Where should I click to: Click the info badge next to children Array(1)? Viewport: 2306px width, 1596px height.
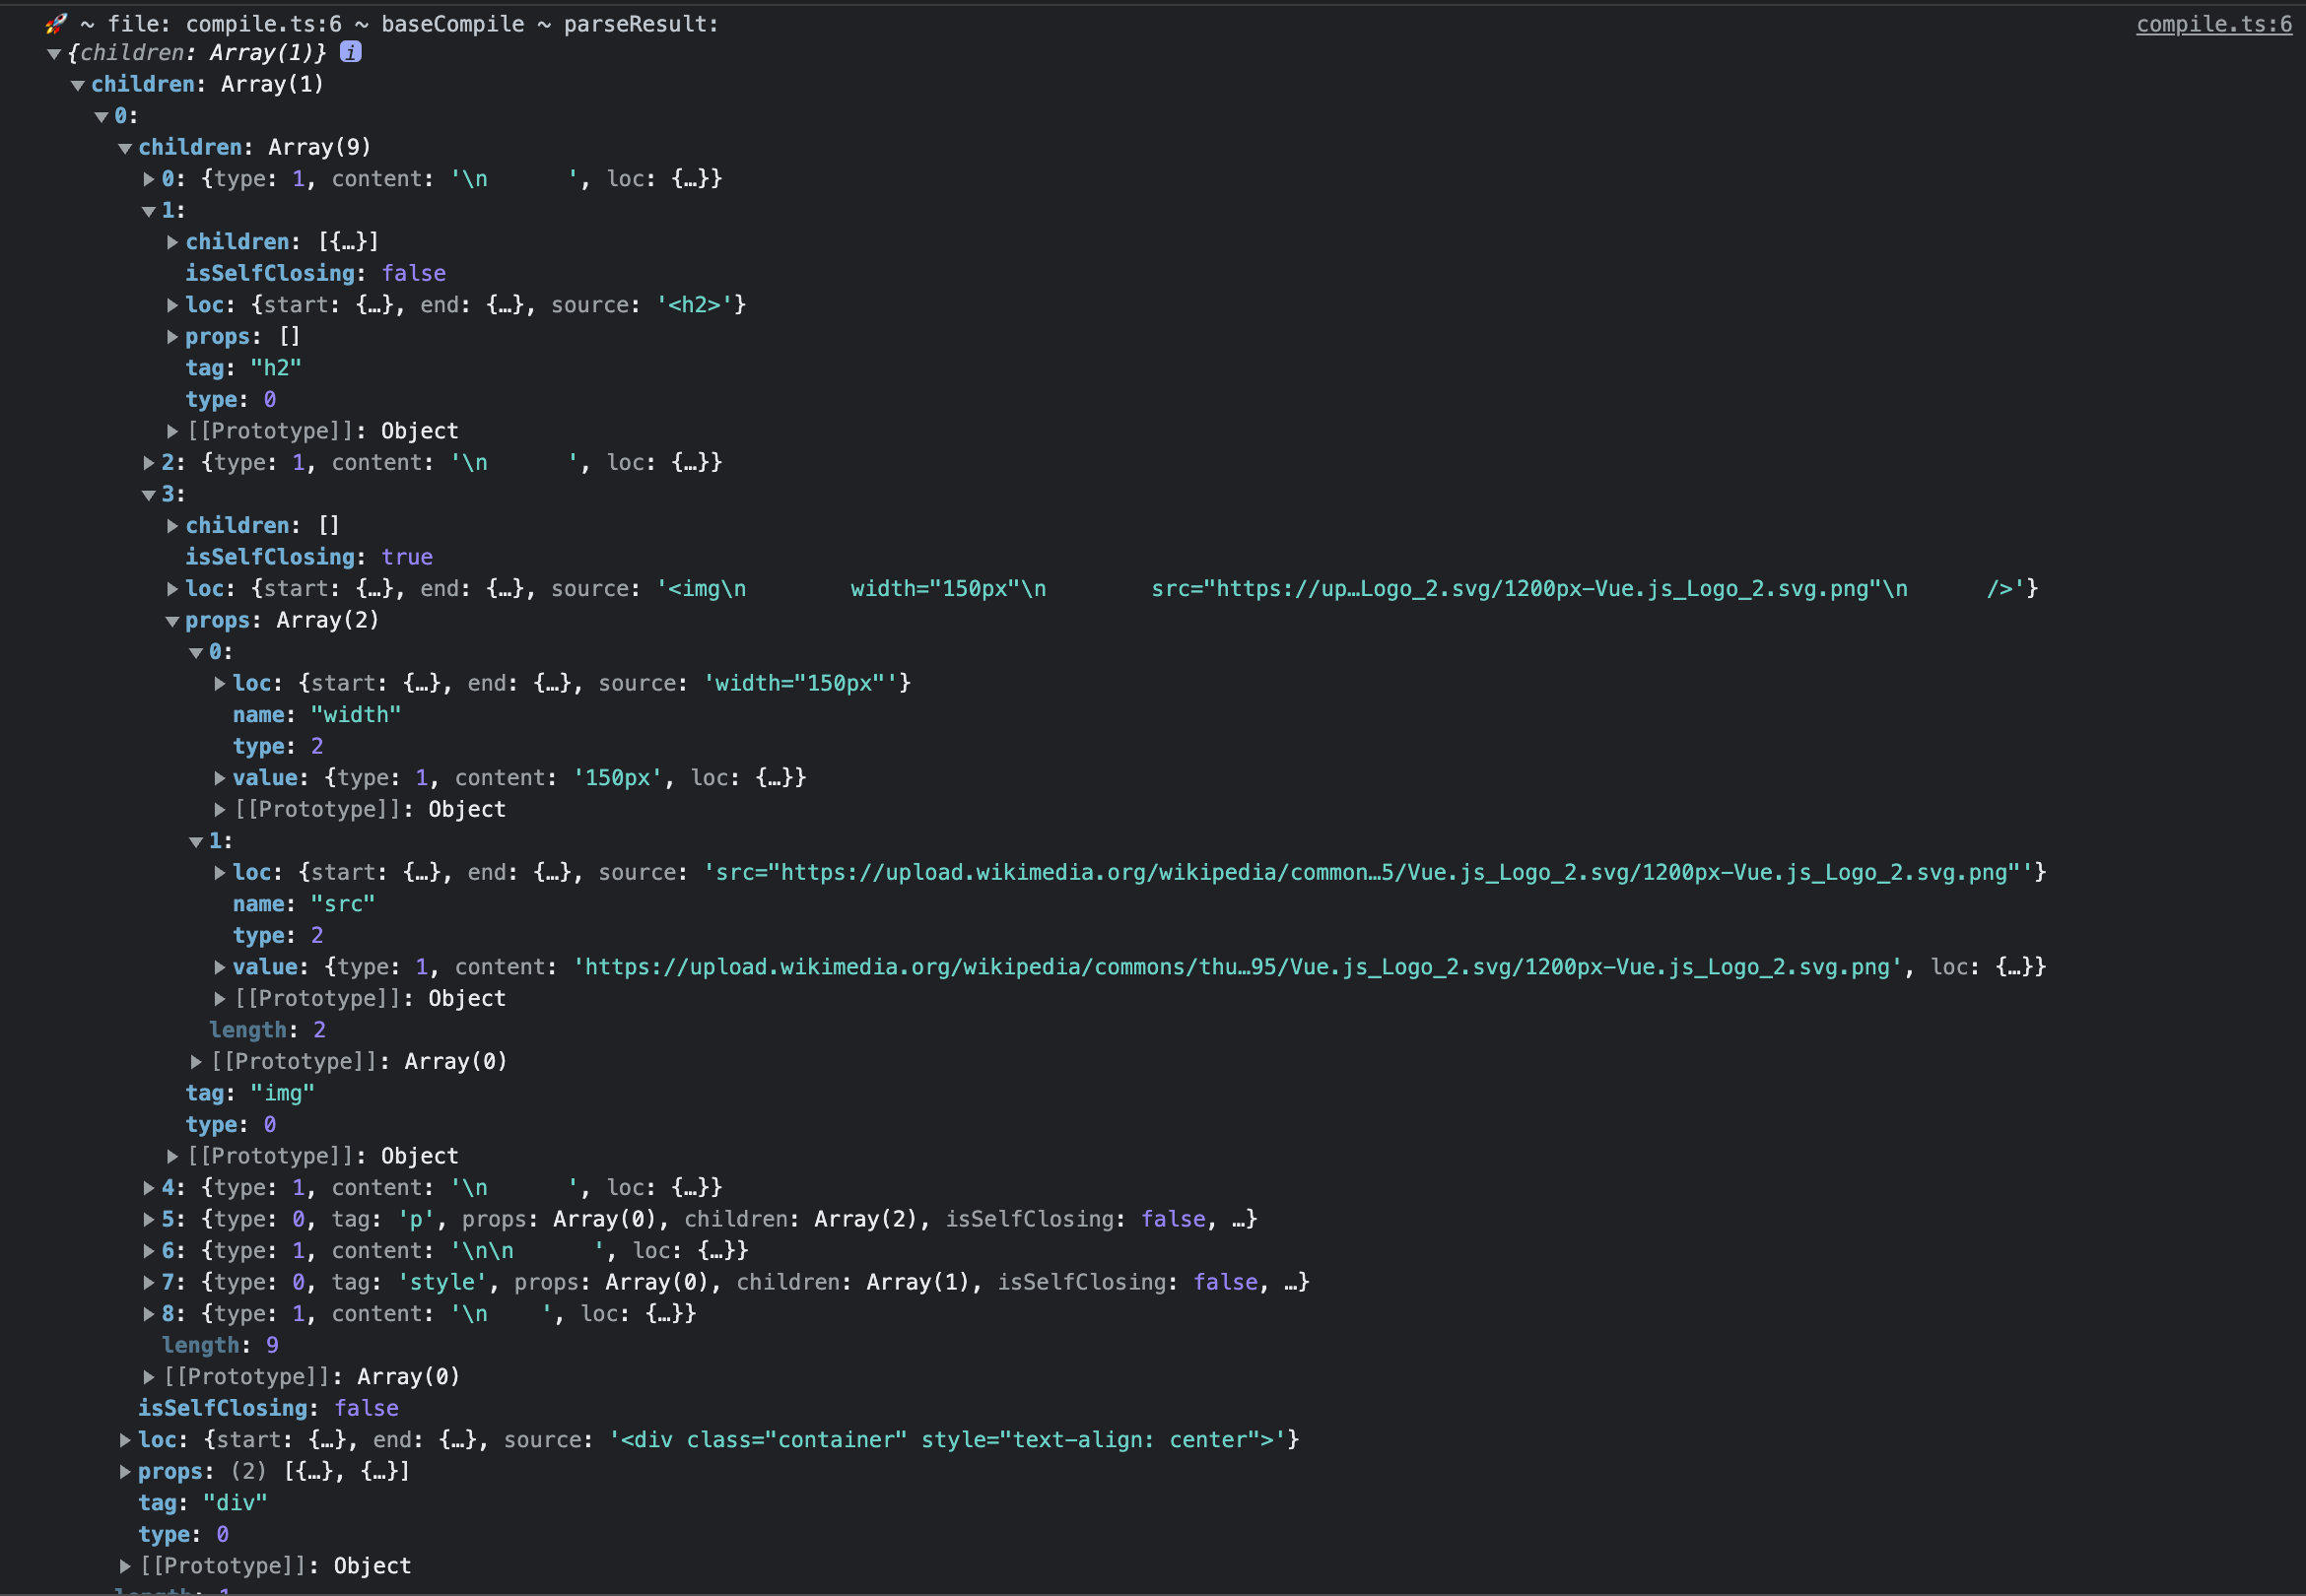click(x=352, y=52)
